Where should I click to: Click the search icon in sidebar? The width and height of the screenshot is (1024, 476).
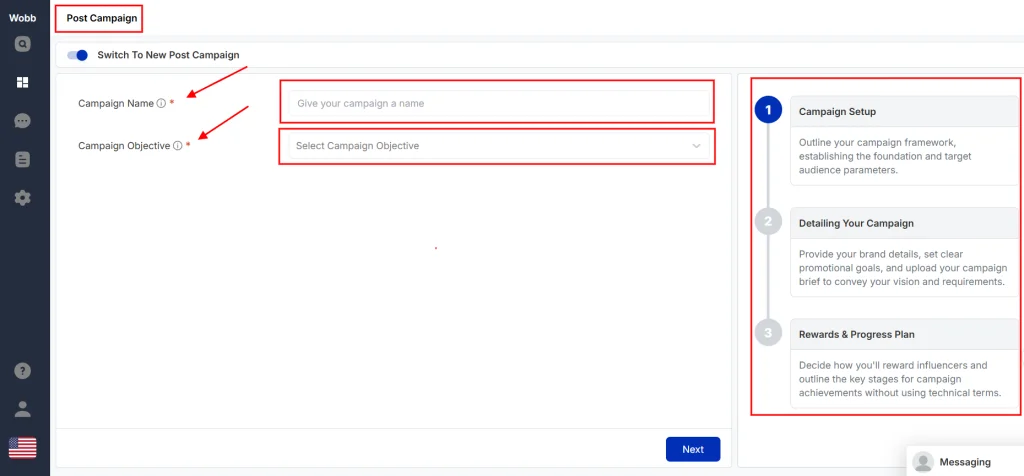coord(22,44)
